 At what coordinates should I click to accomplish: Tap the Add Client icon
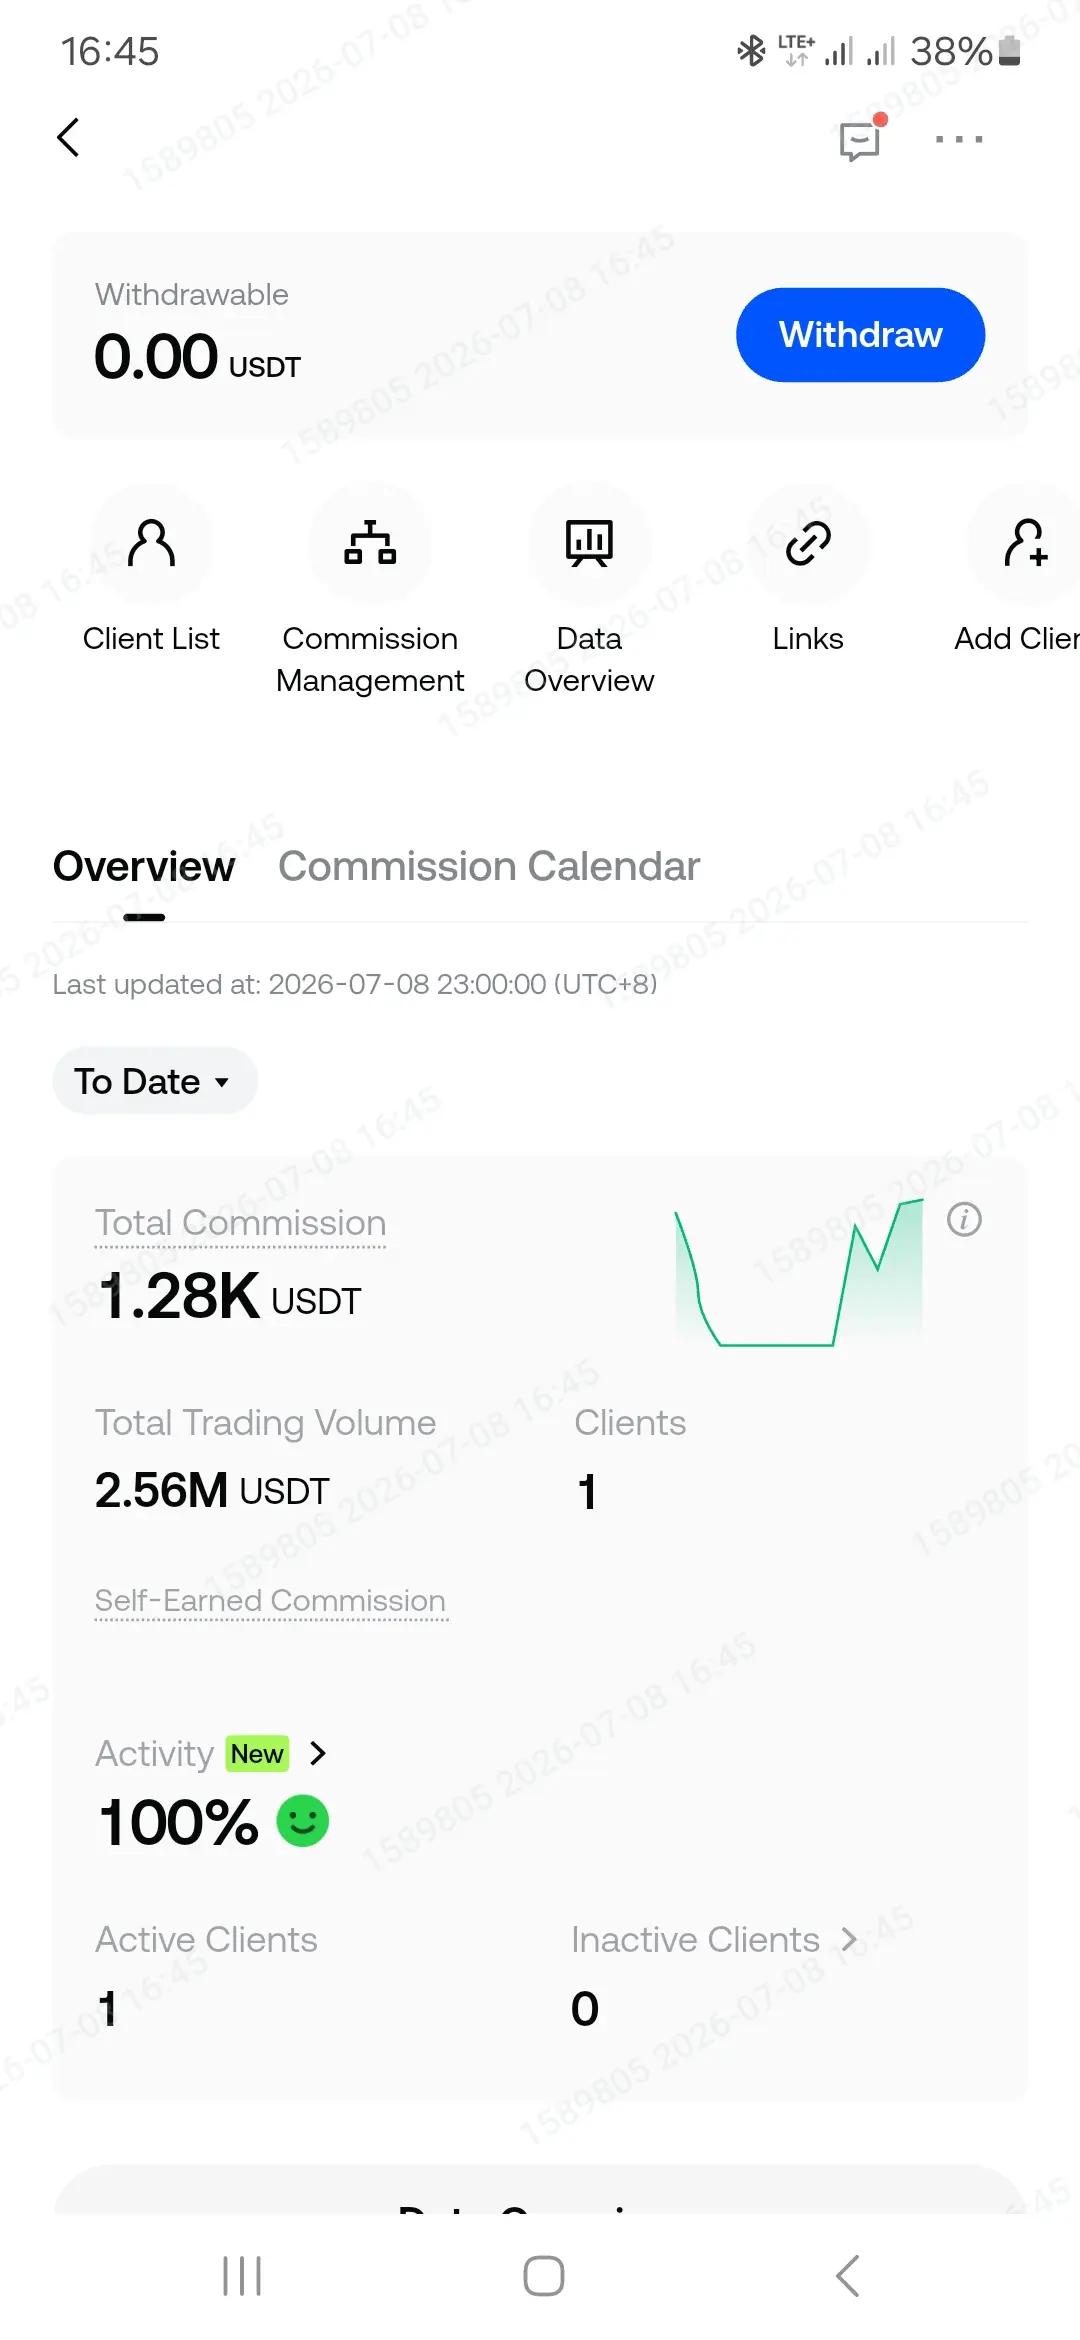point(1025,543)
